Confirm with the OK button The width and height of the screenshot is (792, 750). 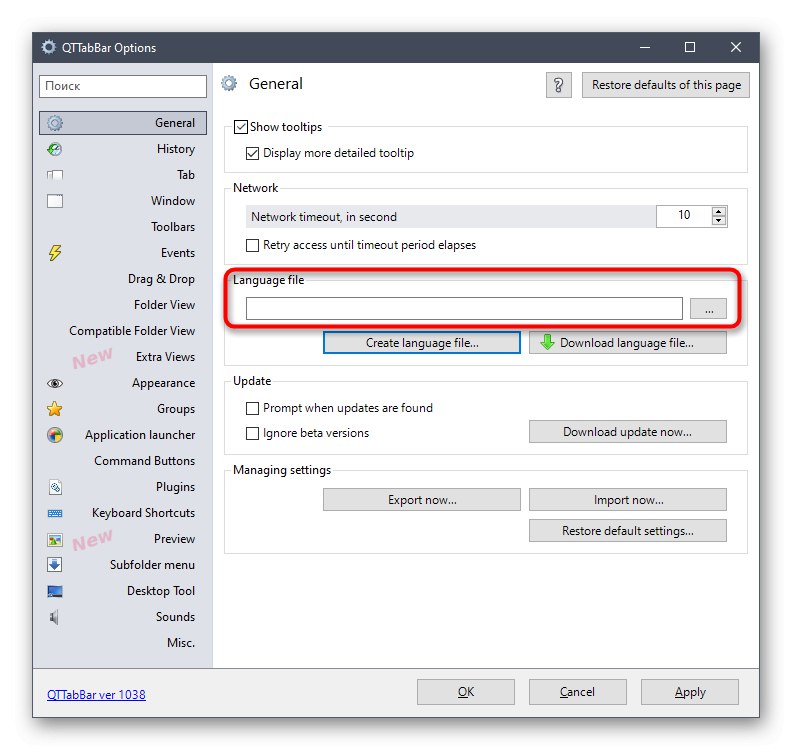466,692
